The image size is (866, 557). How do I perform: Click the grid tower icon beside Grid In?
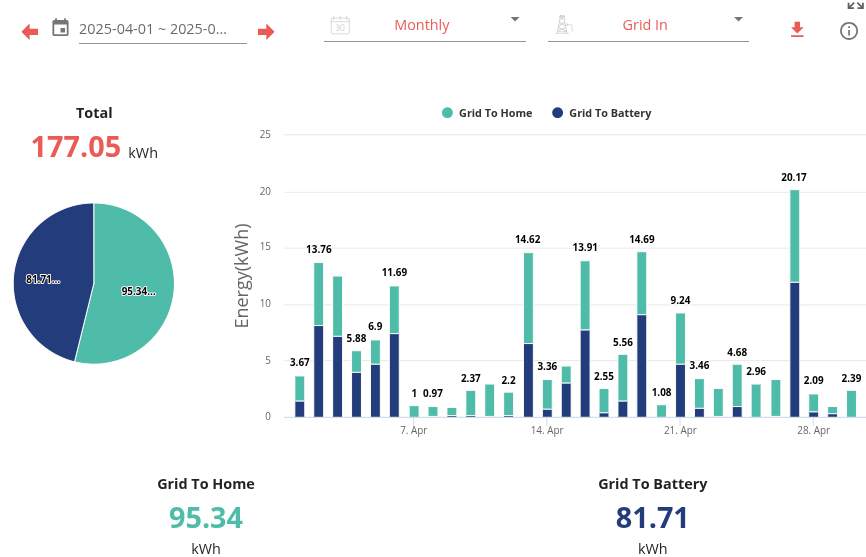pyautogui.click(x=563, y=25)
